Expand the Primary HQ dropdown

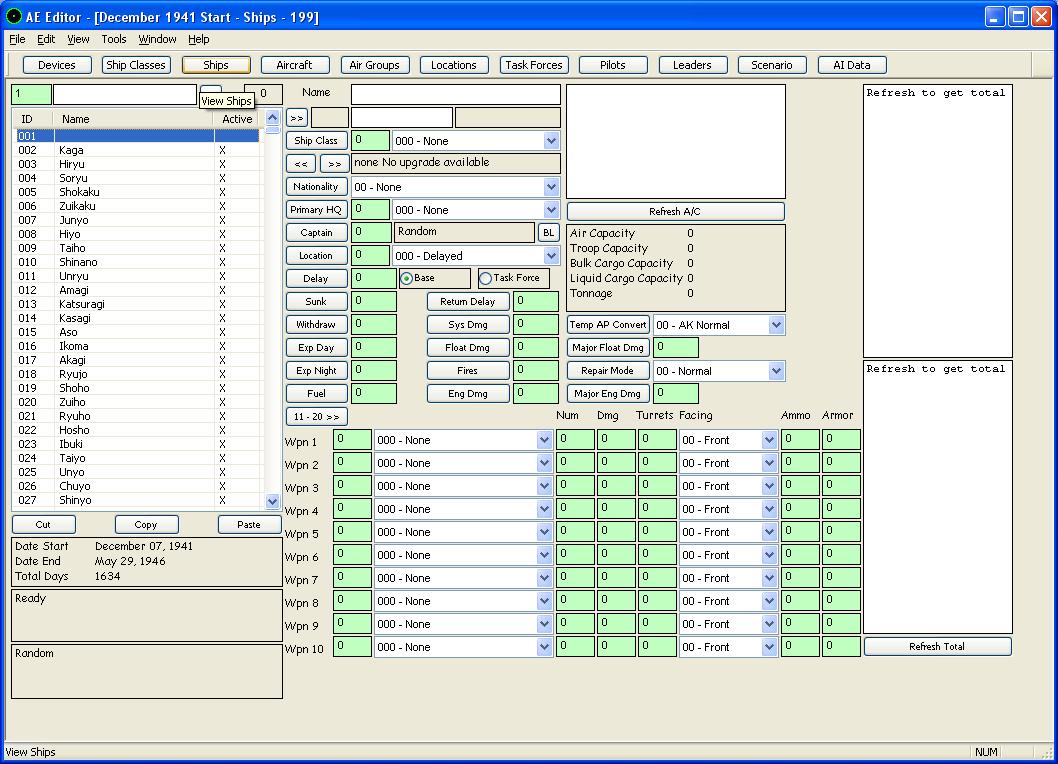[551, 210]
